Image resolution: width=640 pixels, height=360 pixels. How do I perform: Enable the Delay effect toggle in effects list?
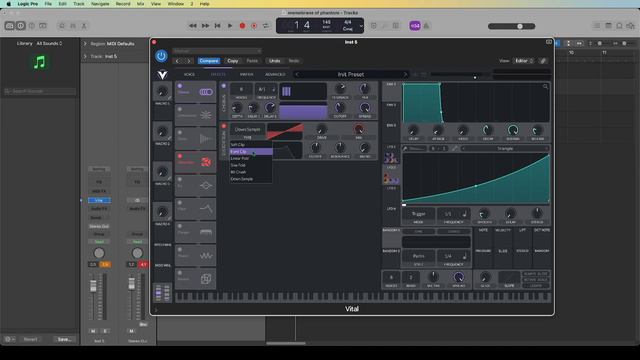point(180,133)
